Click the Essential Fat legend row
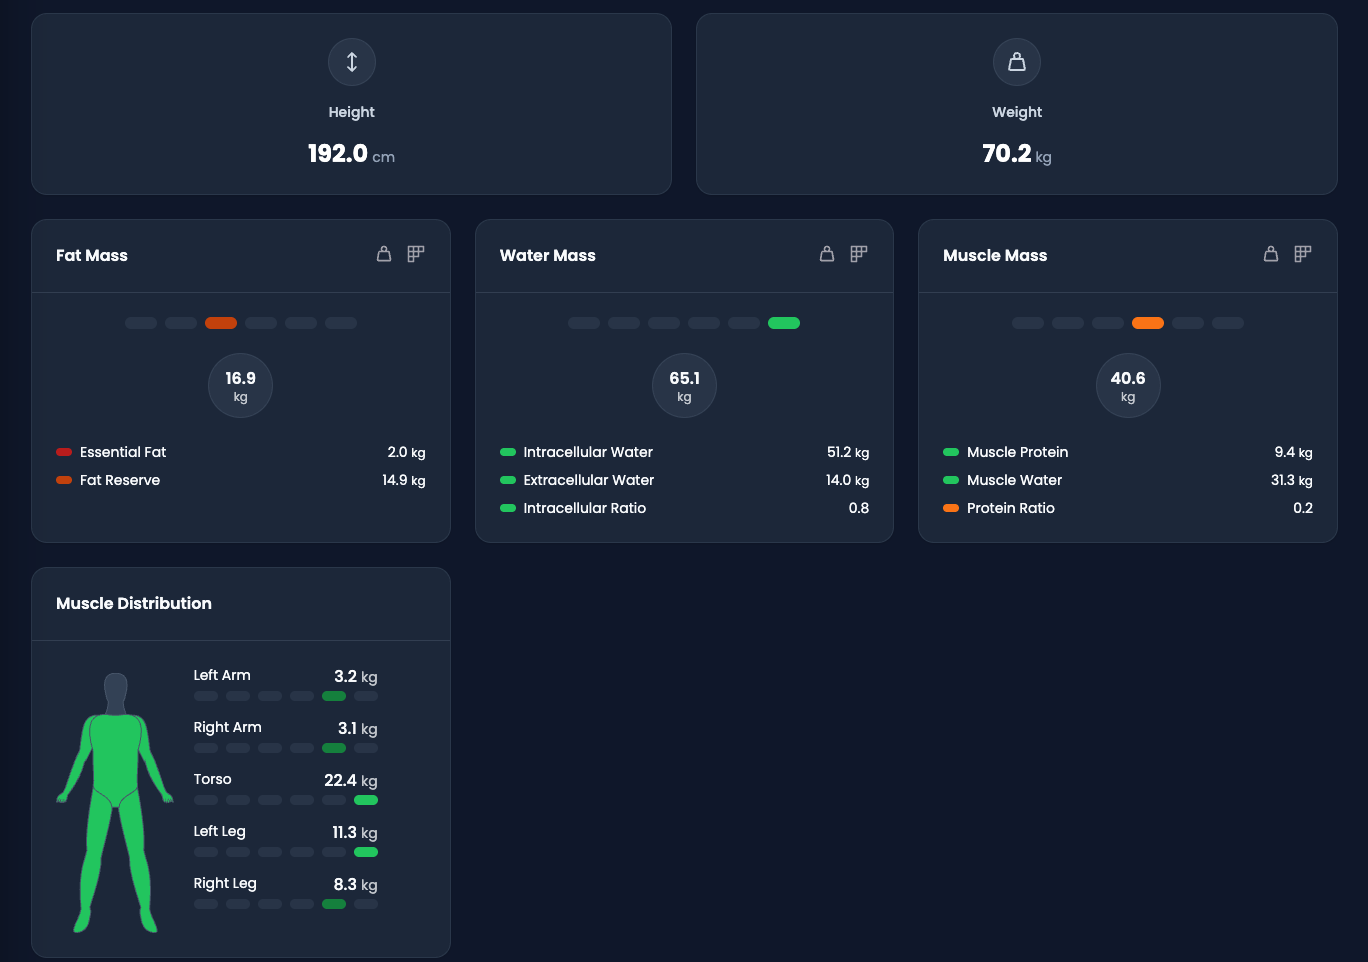 pos(123,452)
